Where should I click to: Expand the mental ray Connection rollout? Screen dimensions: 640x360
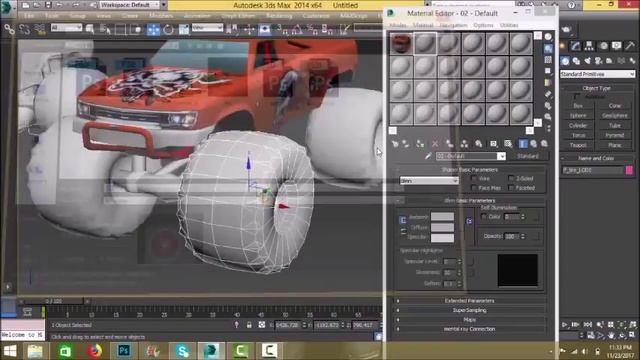(x=469, y=329)
